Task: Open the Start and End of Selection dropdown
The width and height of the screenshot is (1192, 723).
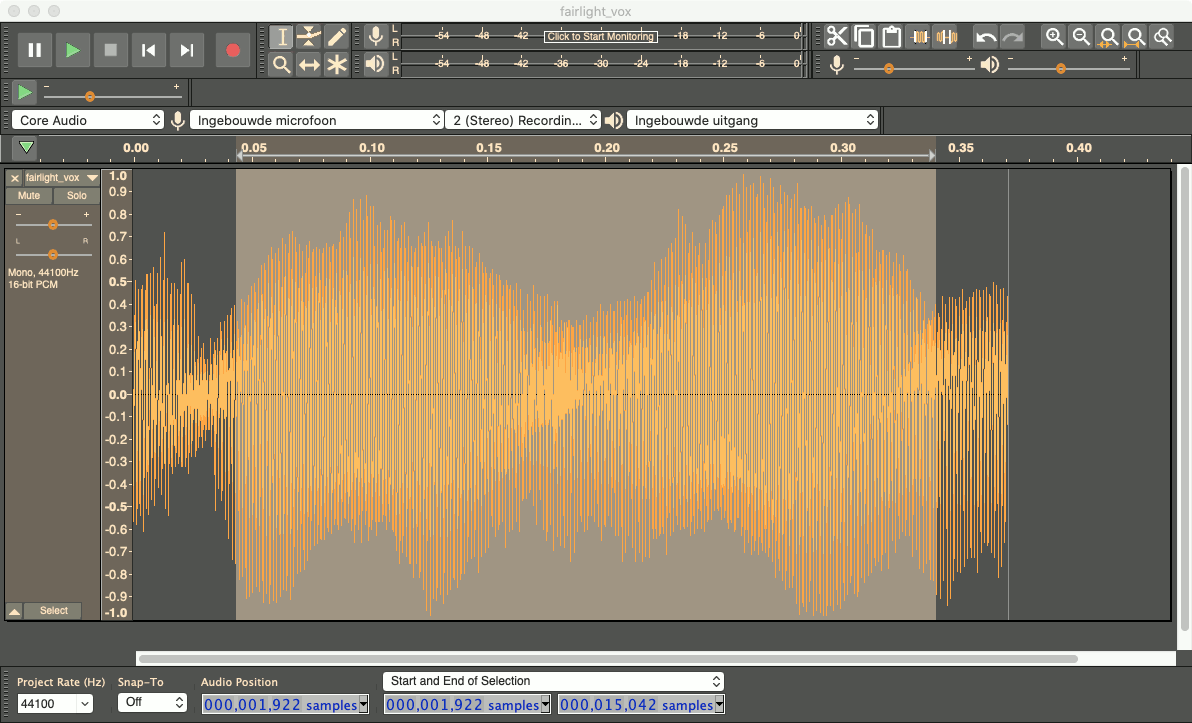Action: click(x=553, y=681)
